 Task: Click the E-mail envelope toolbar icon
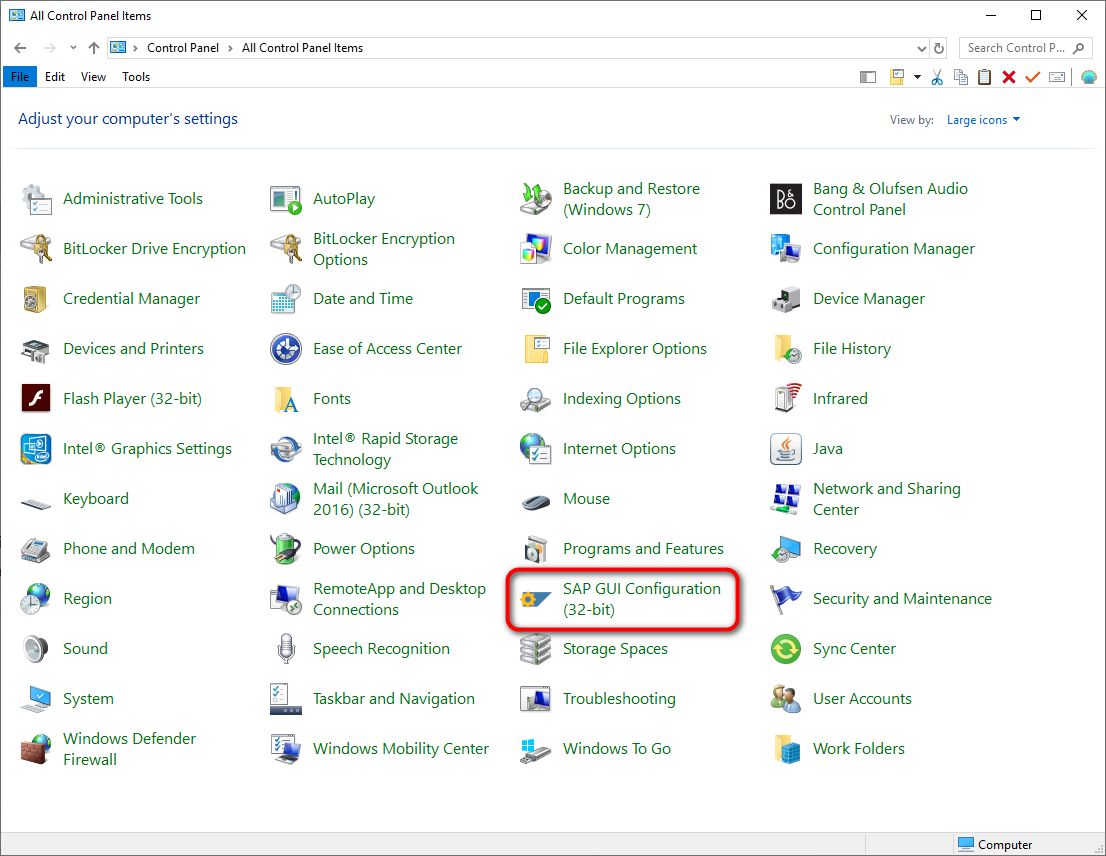1057,77
